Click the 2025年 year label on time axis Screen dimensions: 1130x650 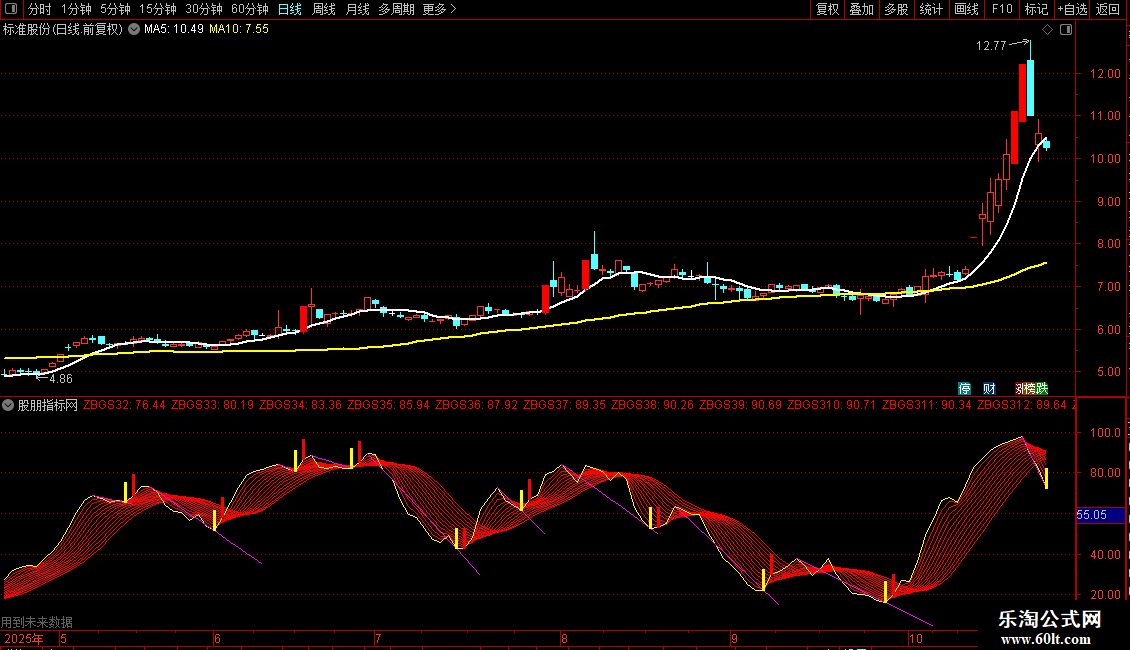tap(24, 638)
